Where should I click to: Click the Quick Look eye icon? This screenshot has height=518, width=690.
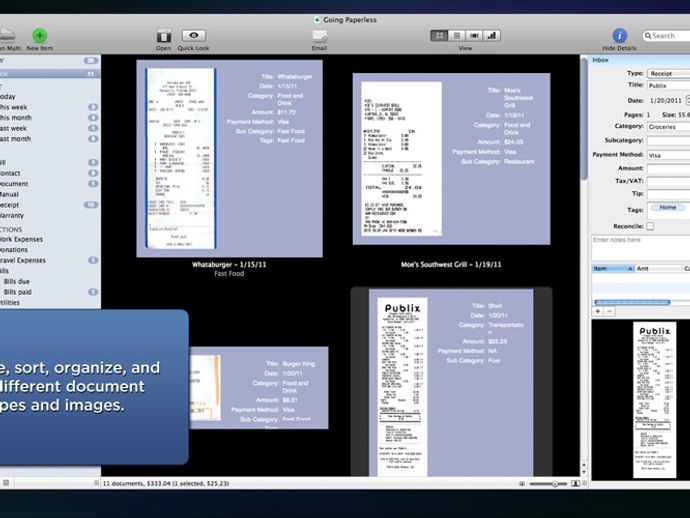[x=194, y=35]
